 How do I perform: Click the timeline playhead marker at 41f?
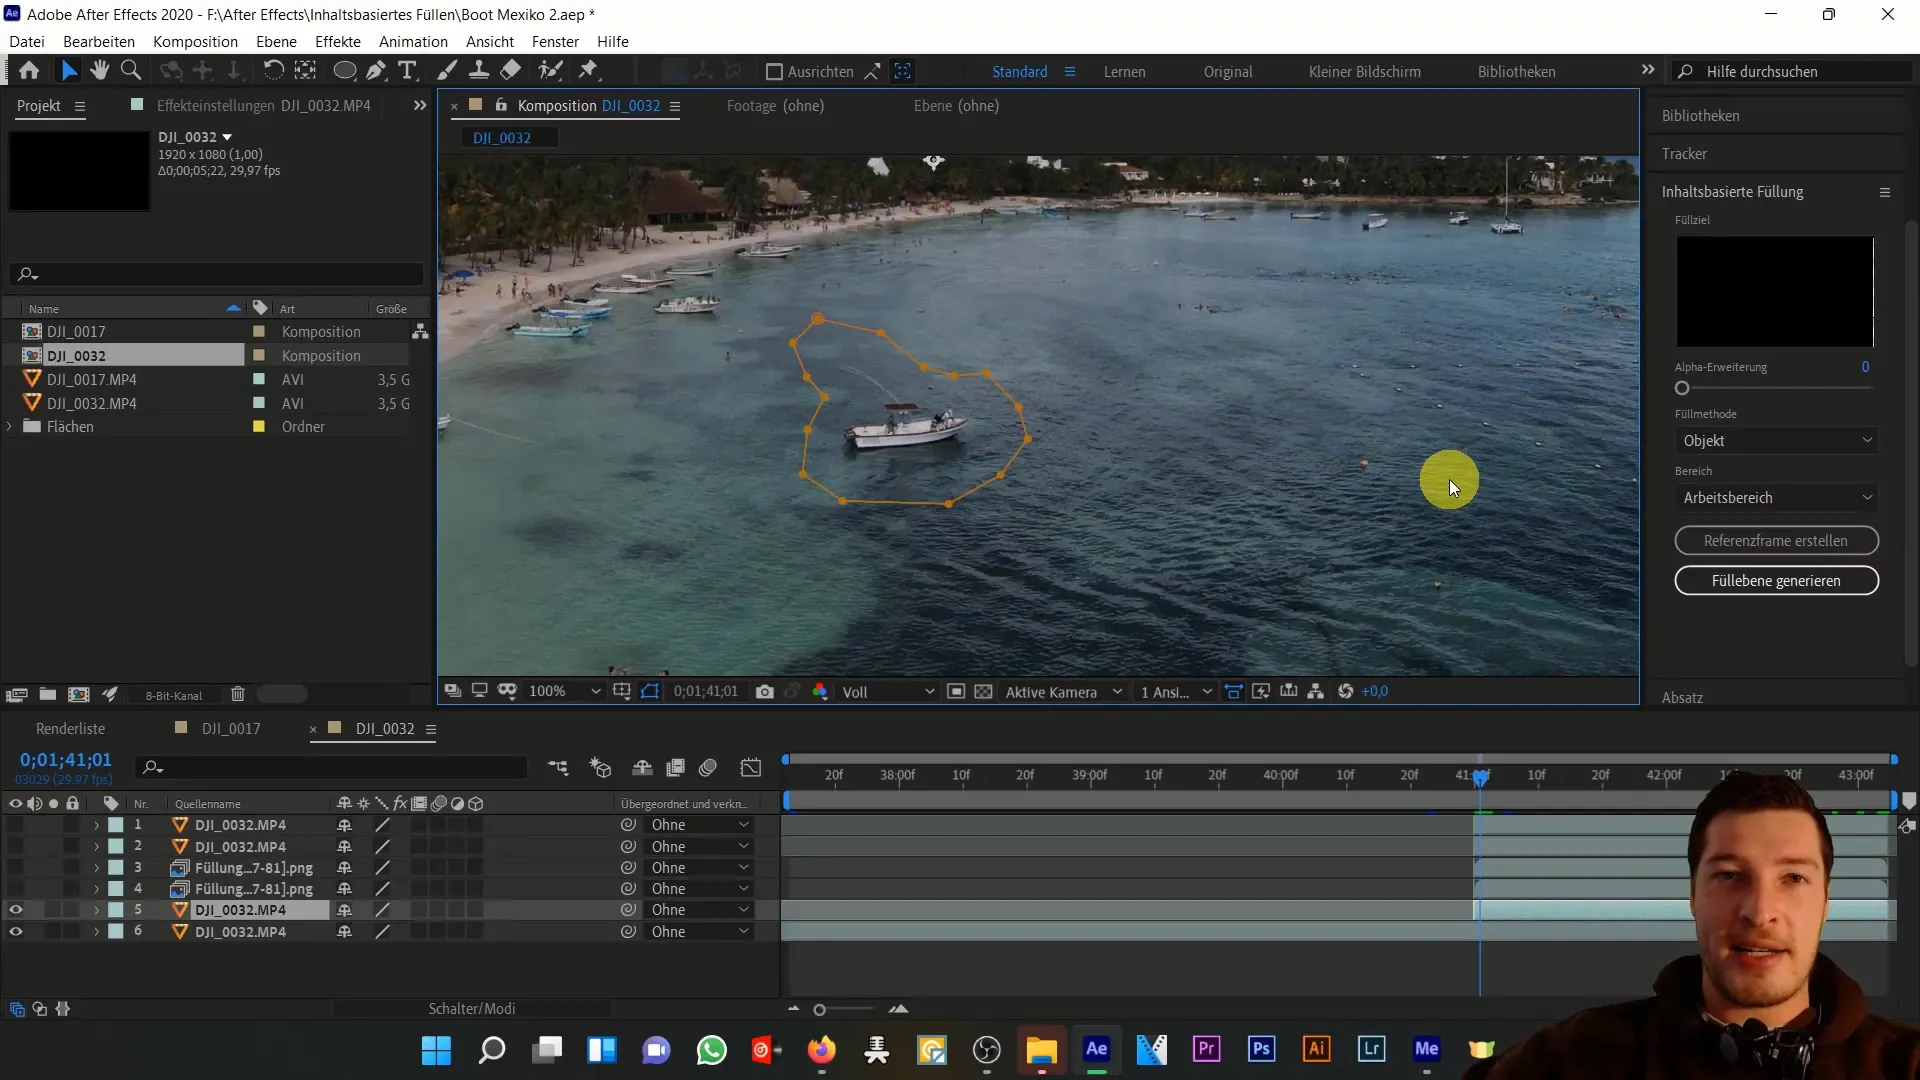(x=1480, y=778)
